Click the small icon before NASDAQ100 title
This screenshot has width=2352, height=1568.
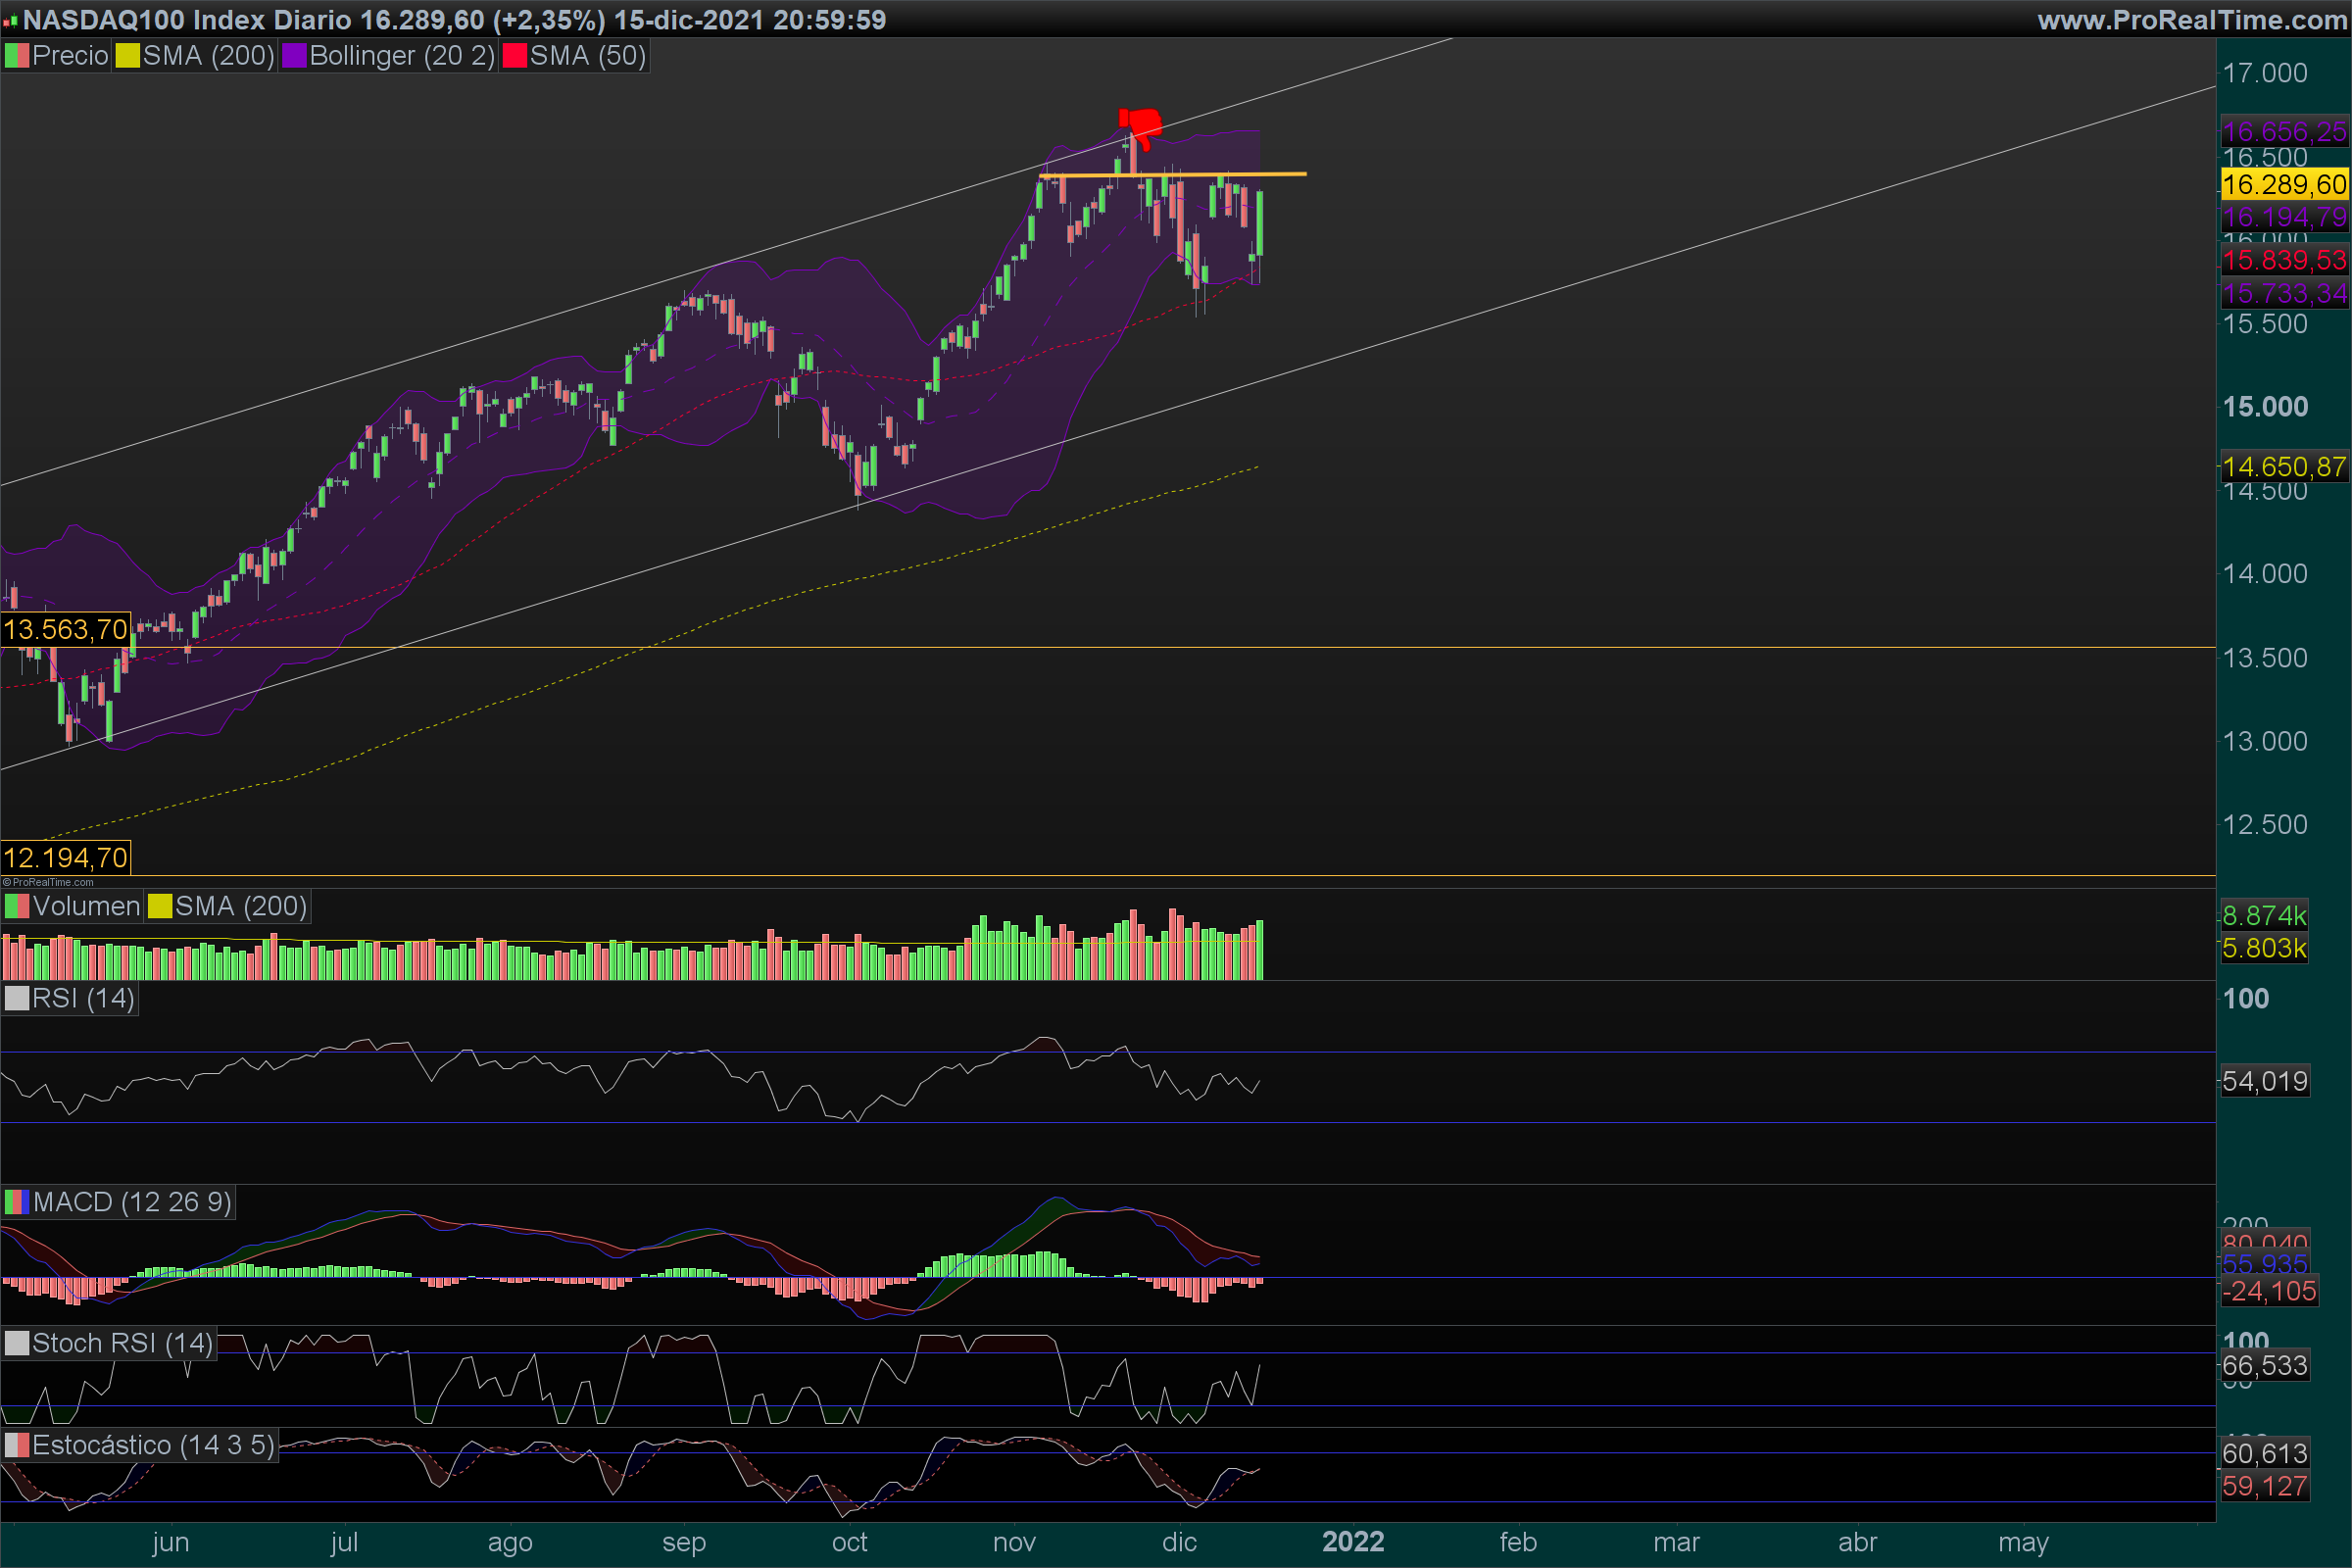10,20
